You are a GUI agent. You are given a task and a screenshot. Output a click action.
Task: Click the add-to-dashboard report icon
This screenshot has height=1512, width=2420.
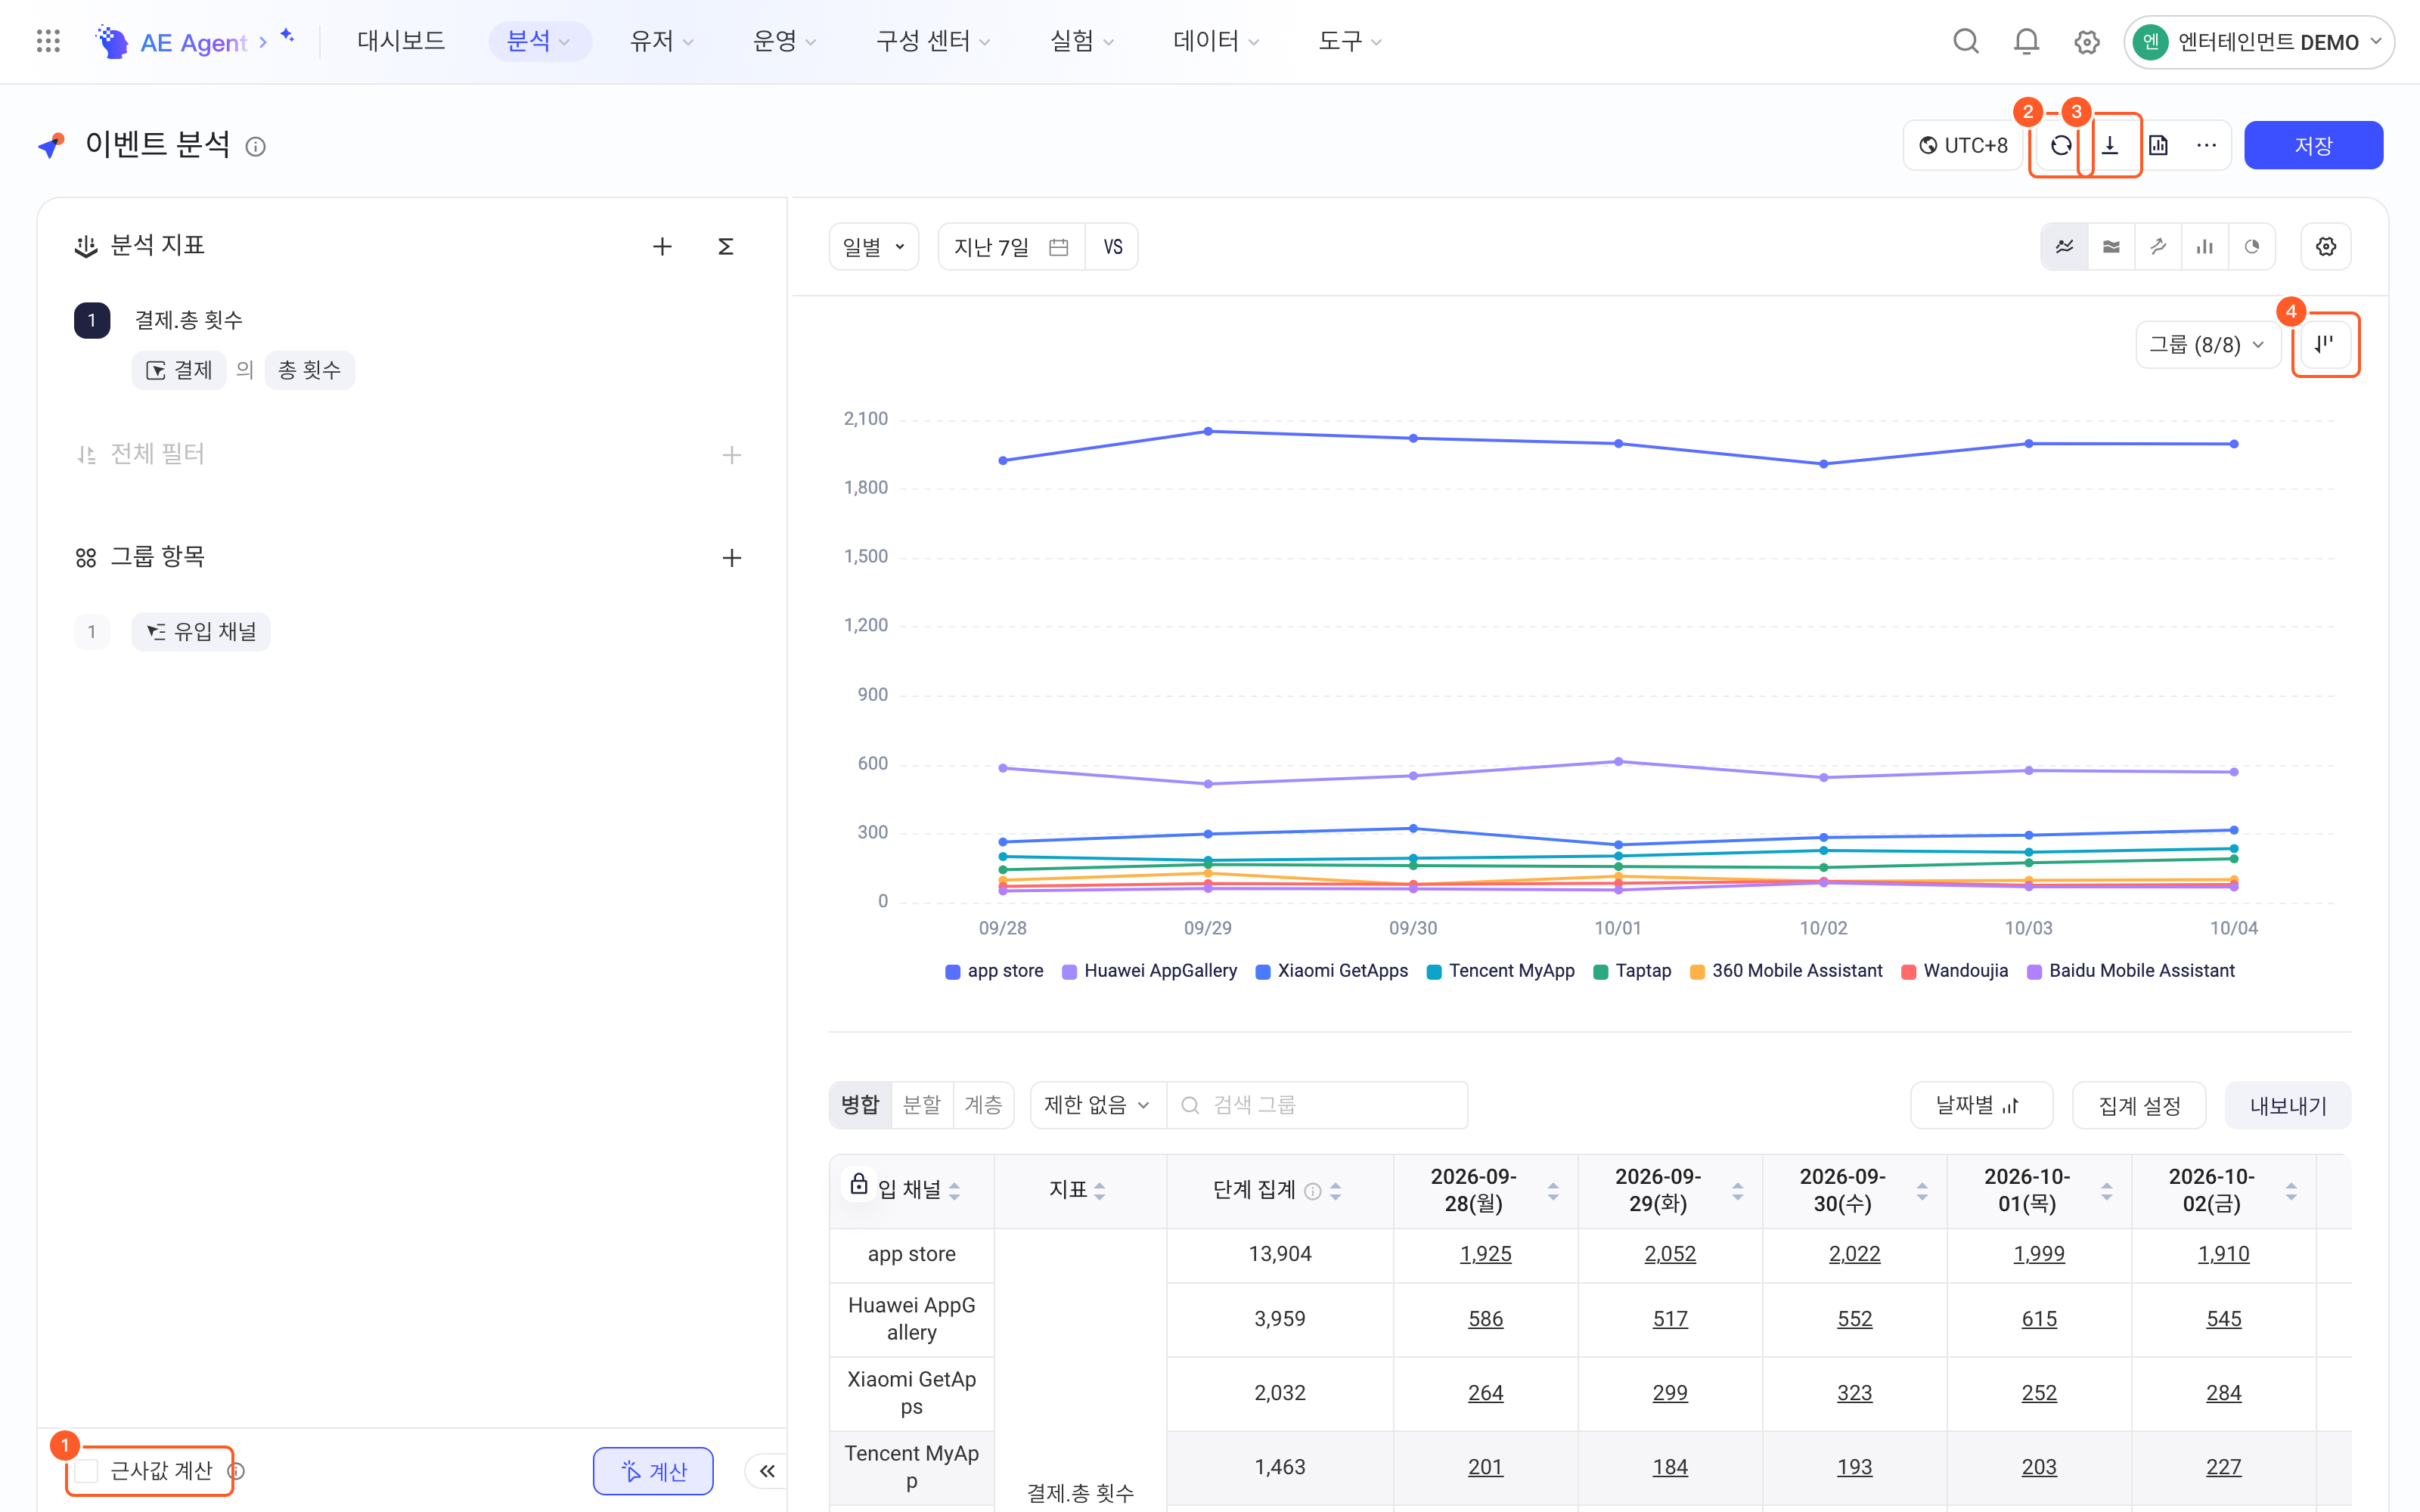click(2158, 146)
